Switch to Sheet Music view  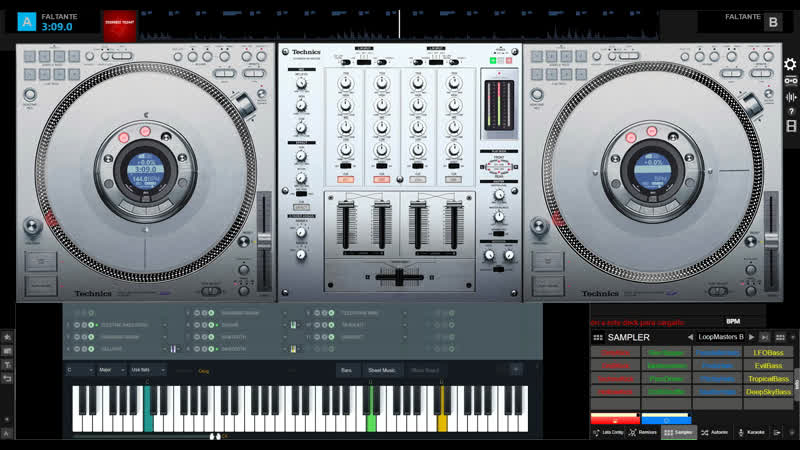click(382, 370)
